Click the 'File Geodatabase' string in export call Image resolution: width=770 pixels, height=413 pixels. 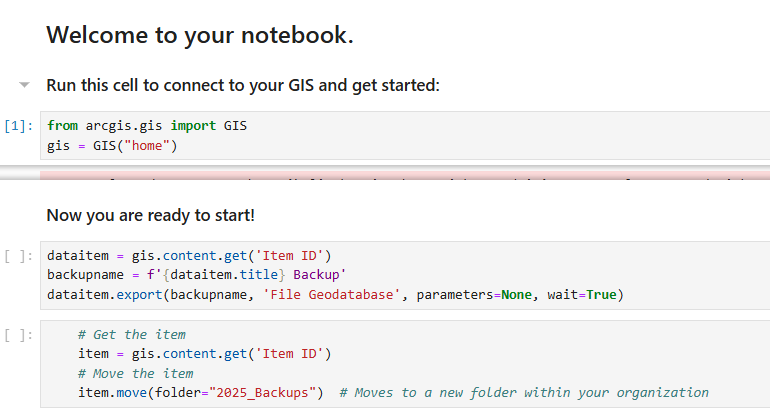(337, 295)
